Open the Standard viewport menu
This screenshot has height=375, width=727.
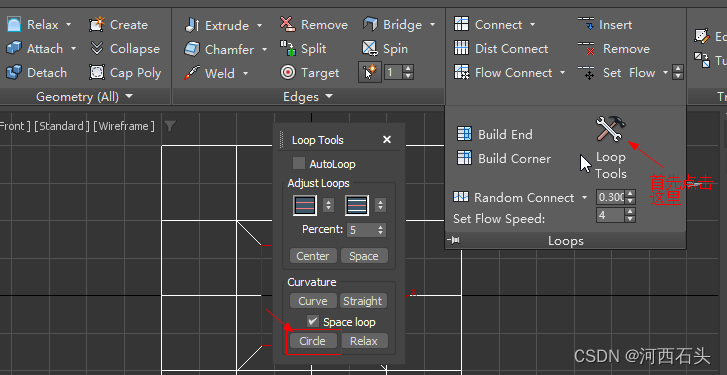coord(62,126)
